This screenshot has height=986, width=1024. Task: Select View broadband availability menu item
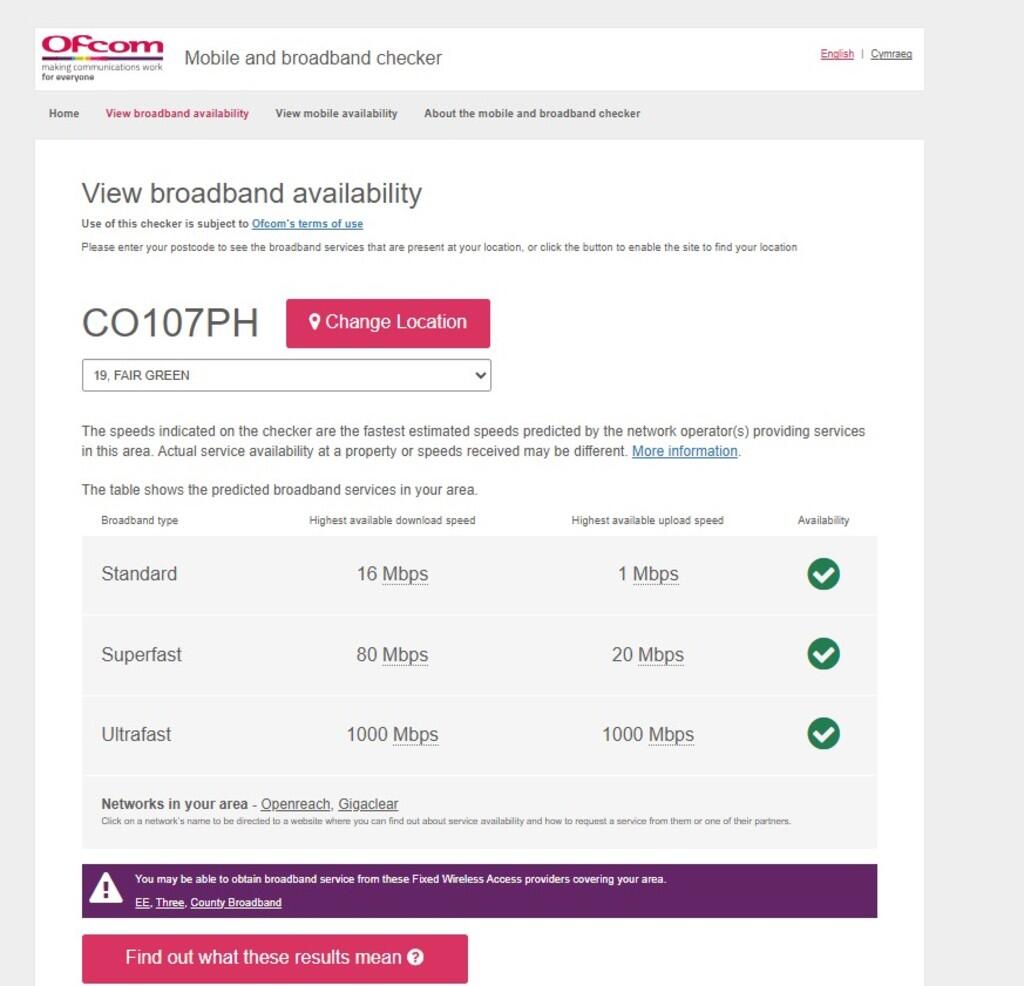(x=177, y=114)
